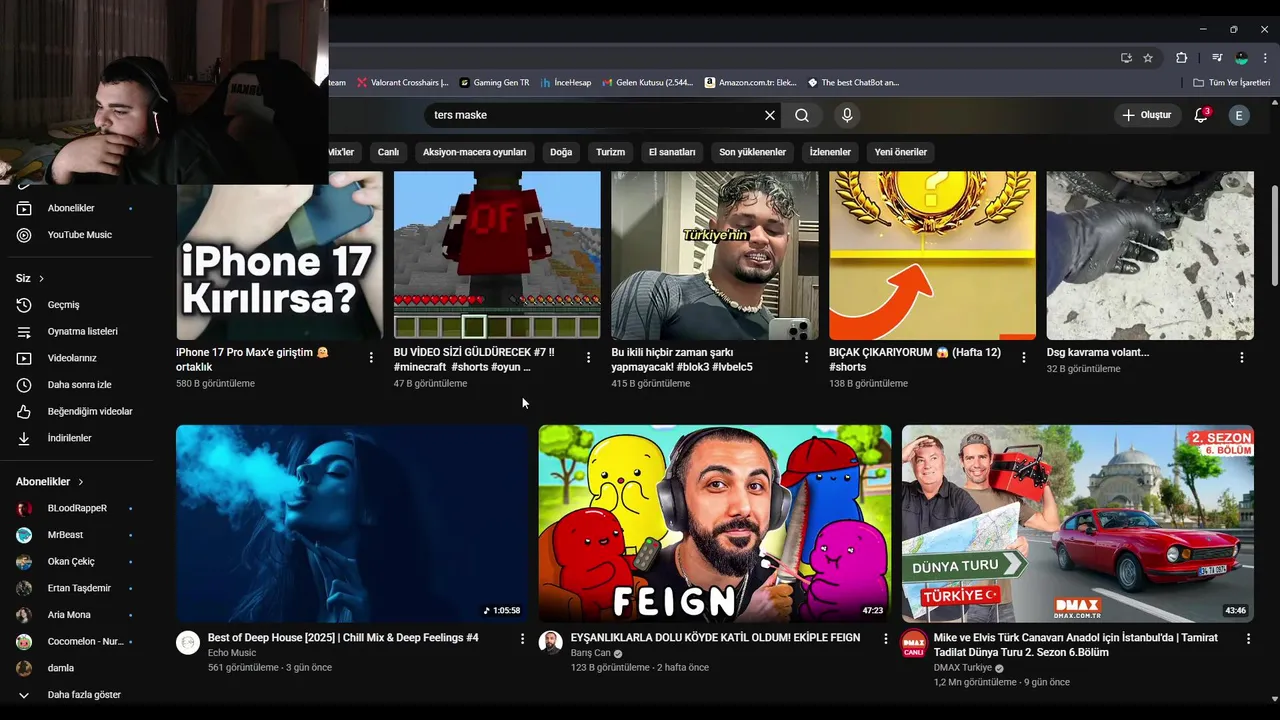Expand the Siz section chevron
The image size is (1280, 720).
click(x=41, y=278)
